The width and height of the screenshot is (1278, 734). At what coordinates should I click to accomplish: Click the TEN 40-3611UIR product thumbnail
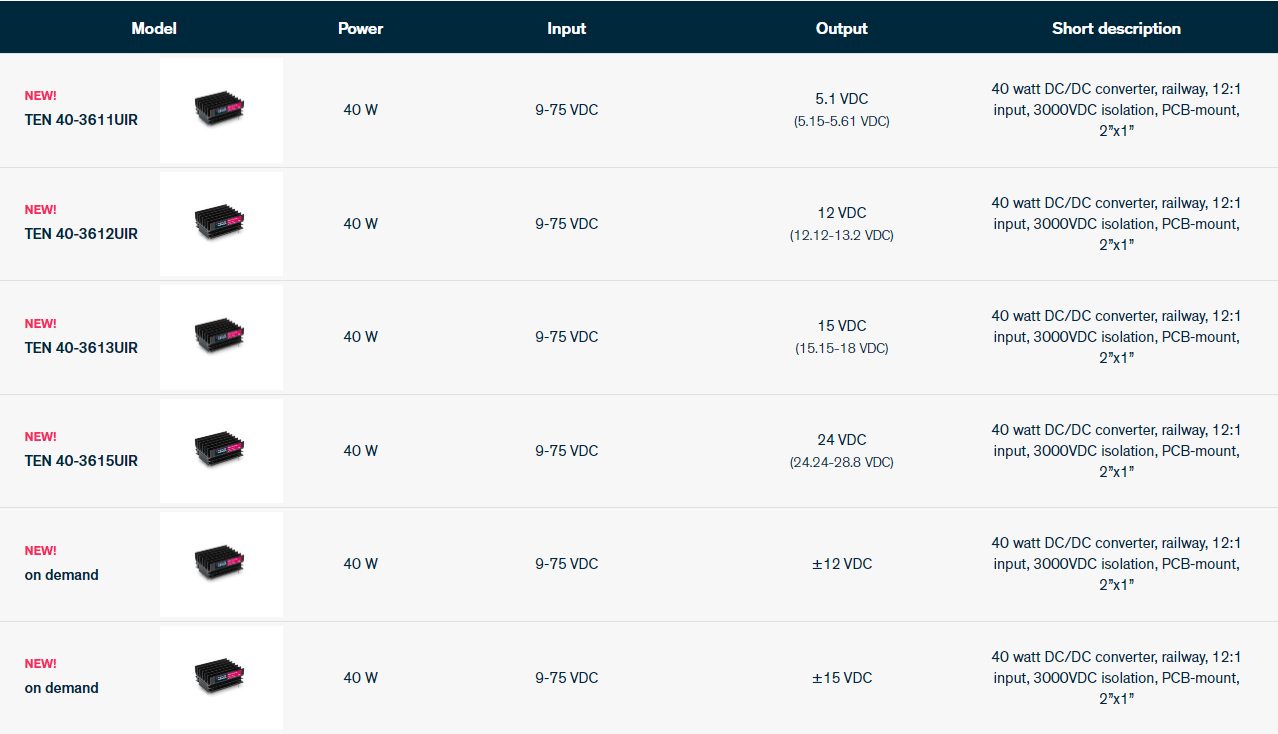(221, 109)
